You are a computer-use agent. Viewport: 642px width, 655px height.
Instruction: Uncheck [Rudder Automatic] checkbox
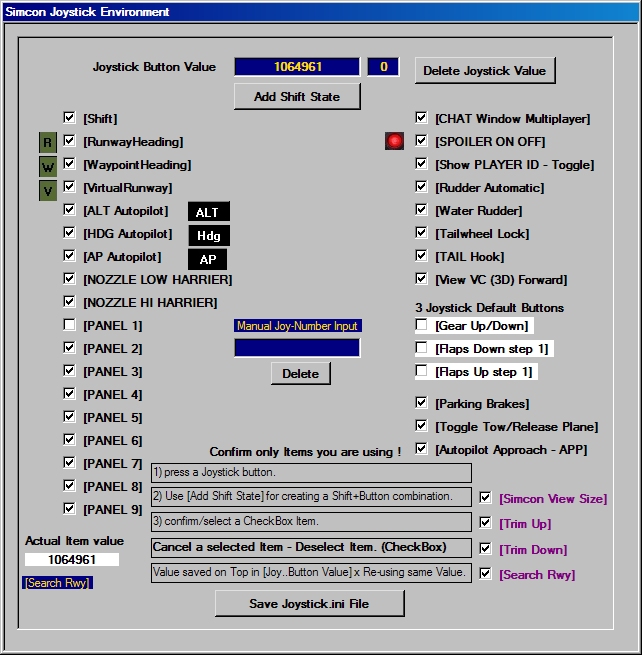[421, 187]
